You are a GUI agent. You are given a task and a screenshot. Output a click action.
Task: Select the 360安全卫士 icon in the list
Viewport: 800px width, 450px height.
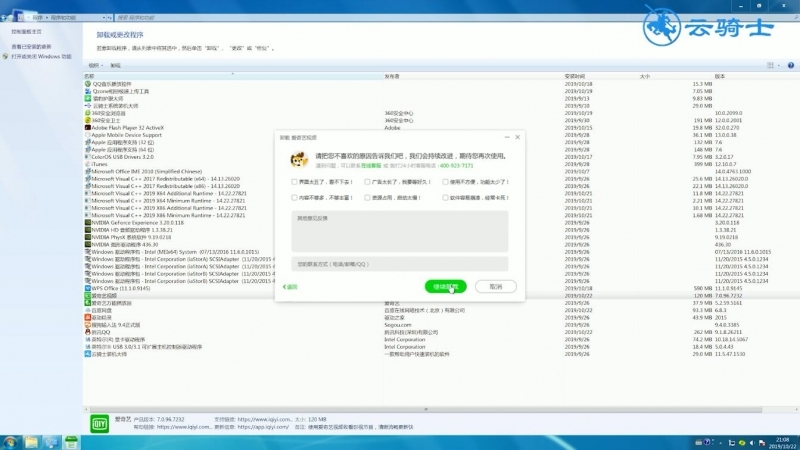pos(88,120)
